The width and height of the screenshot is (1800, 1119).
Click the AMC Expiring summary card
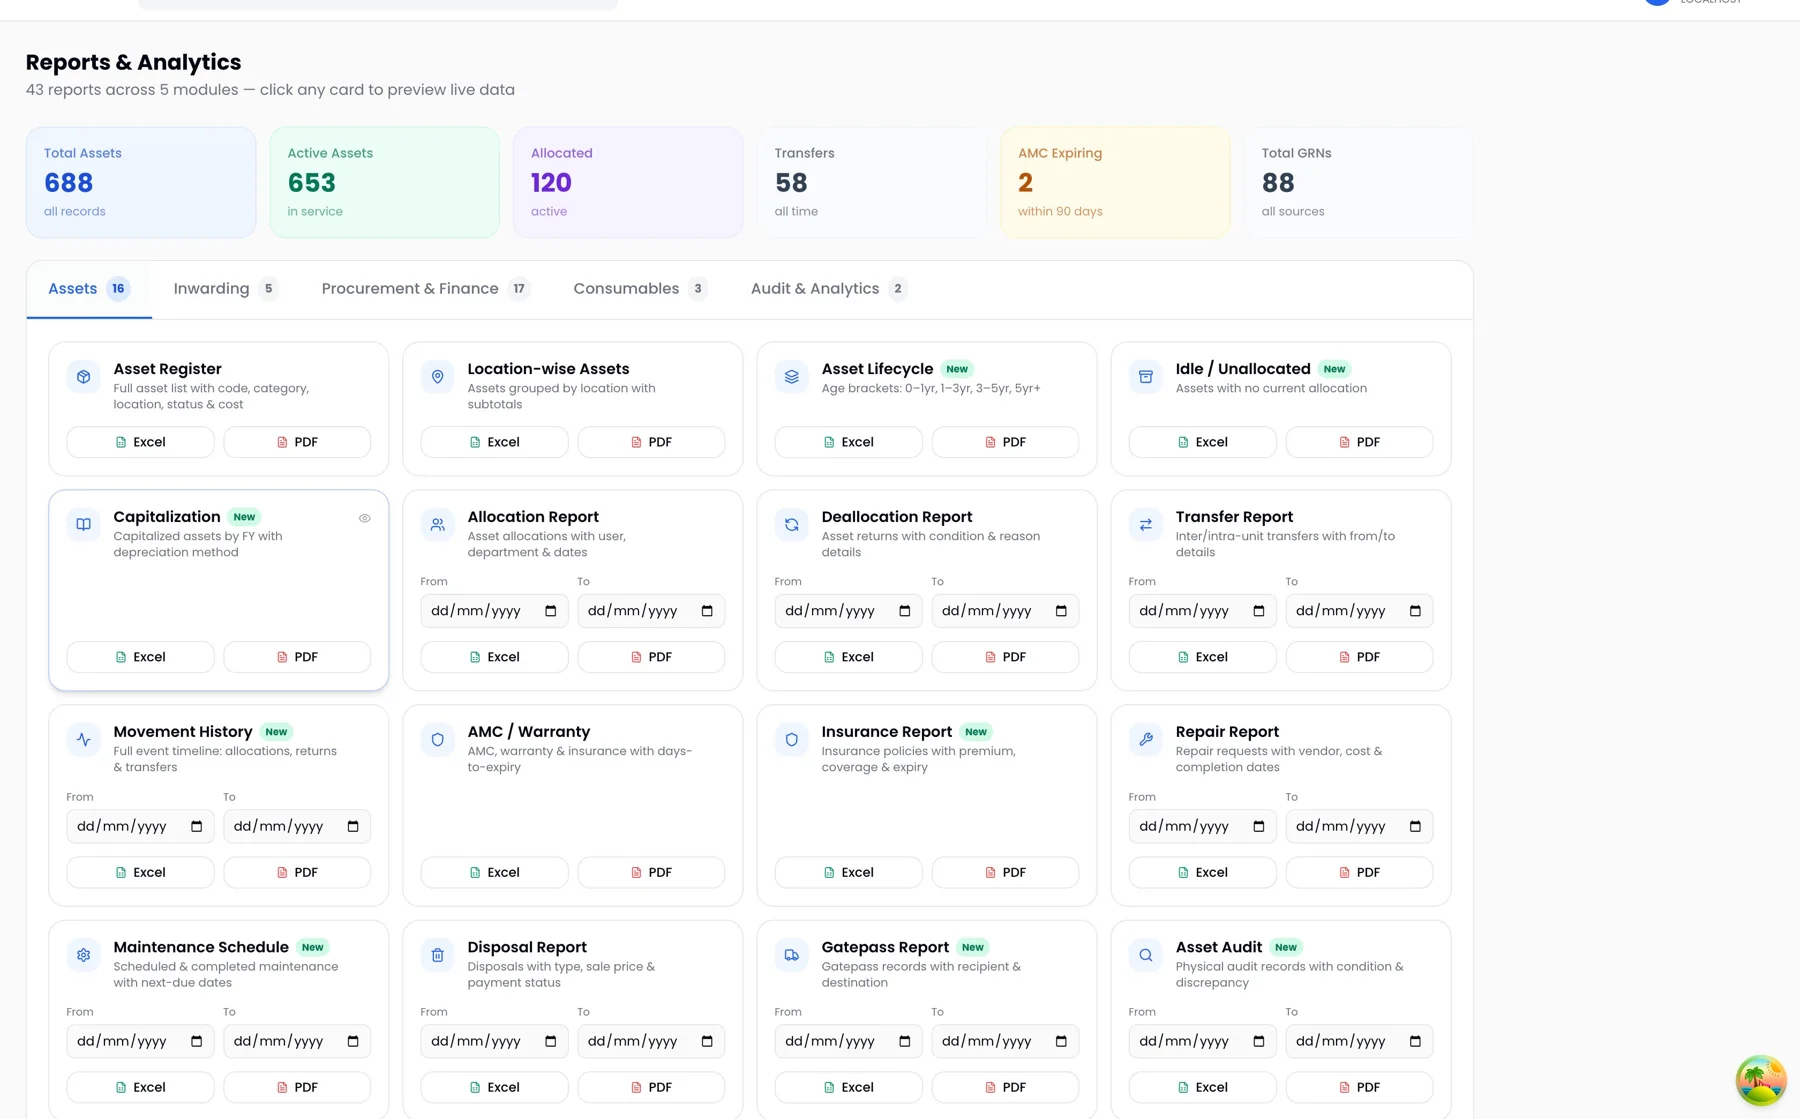click(1115, 182)
